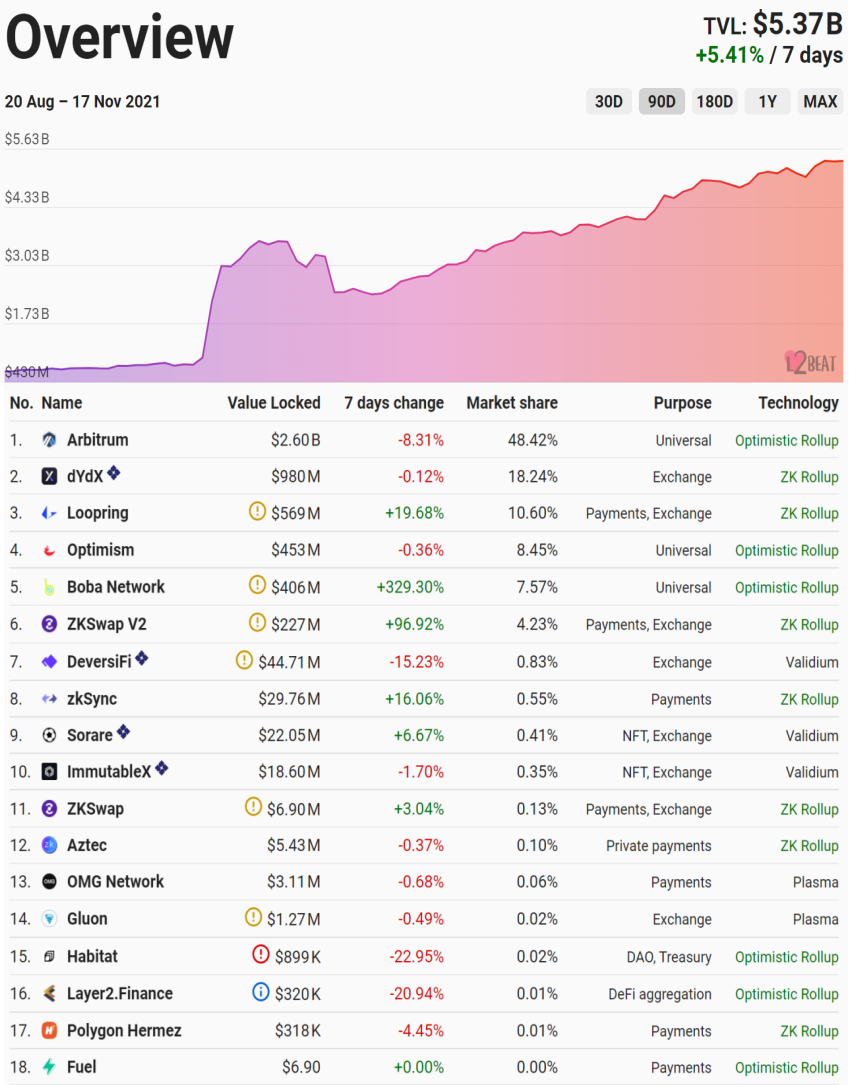
Task: Click the TVL $5.37B total figure
Action: [x=774, y=24]
